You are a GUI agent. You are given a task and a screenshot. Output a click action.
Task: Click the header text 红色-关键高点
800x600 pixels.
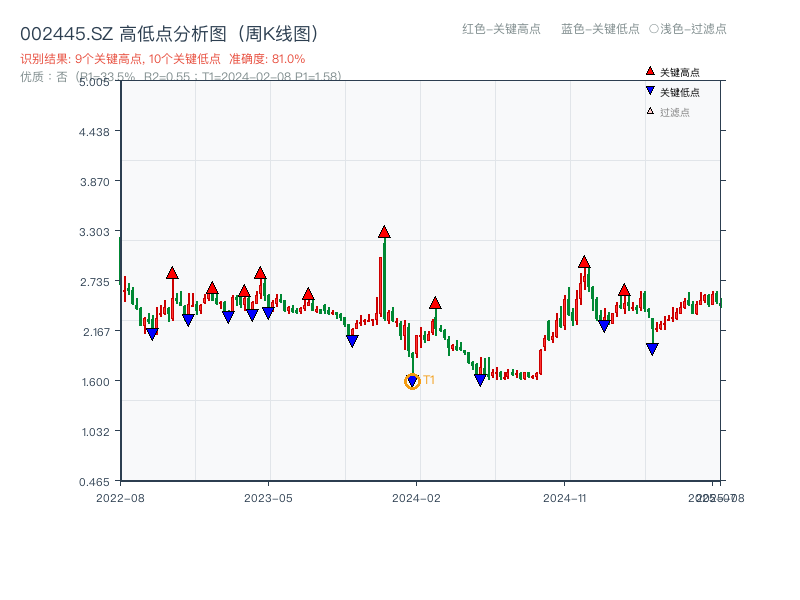coord(501,29)
